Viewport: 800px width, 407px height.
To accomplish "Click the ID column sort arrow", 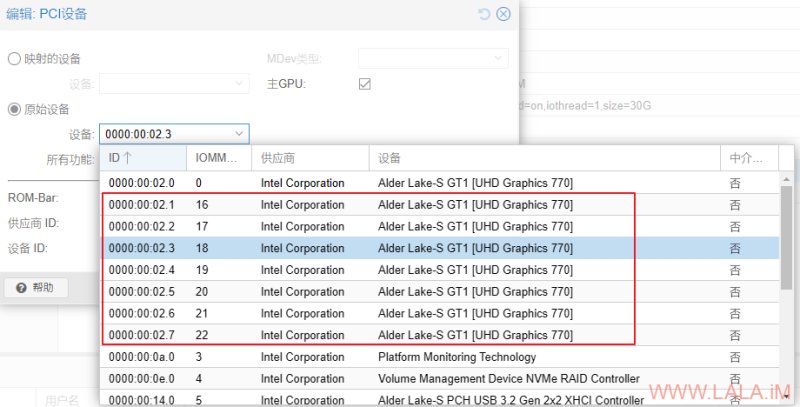I will (x=127, y=158).
